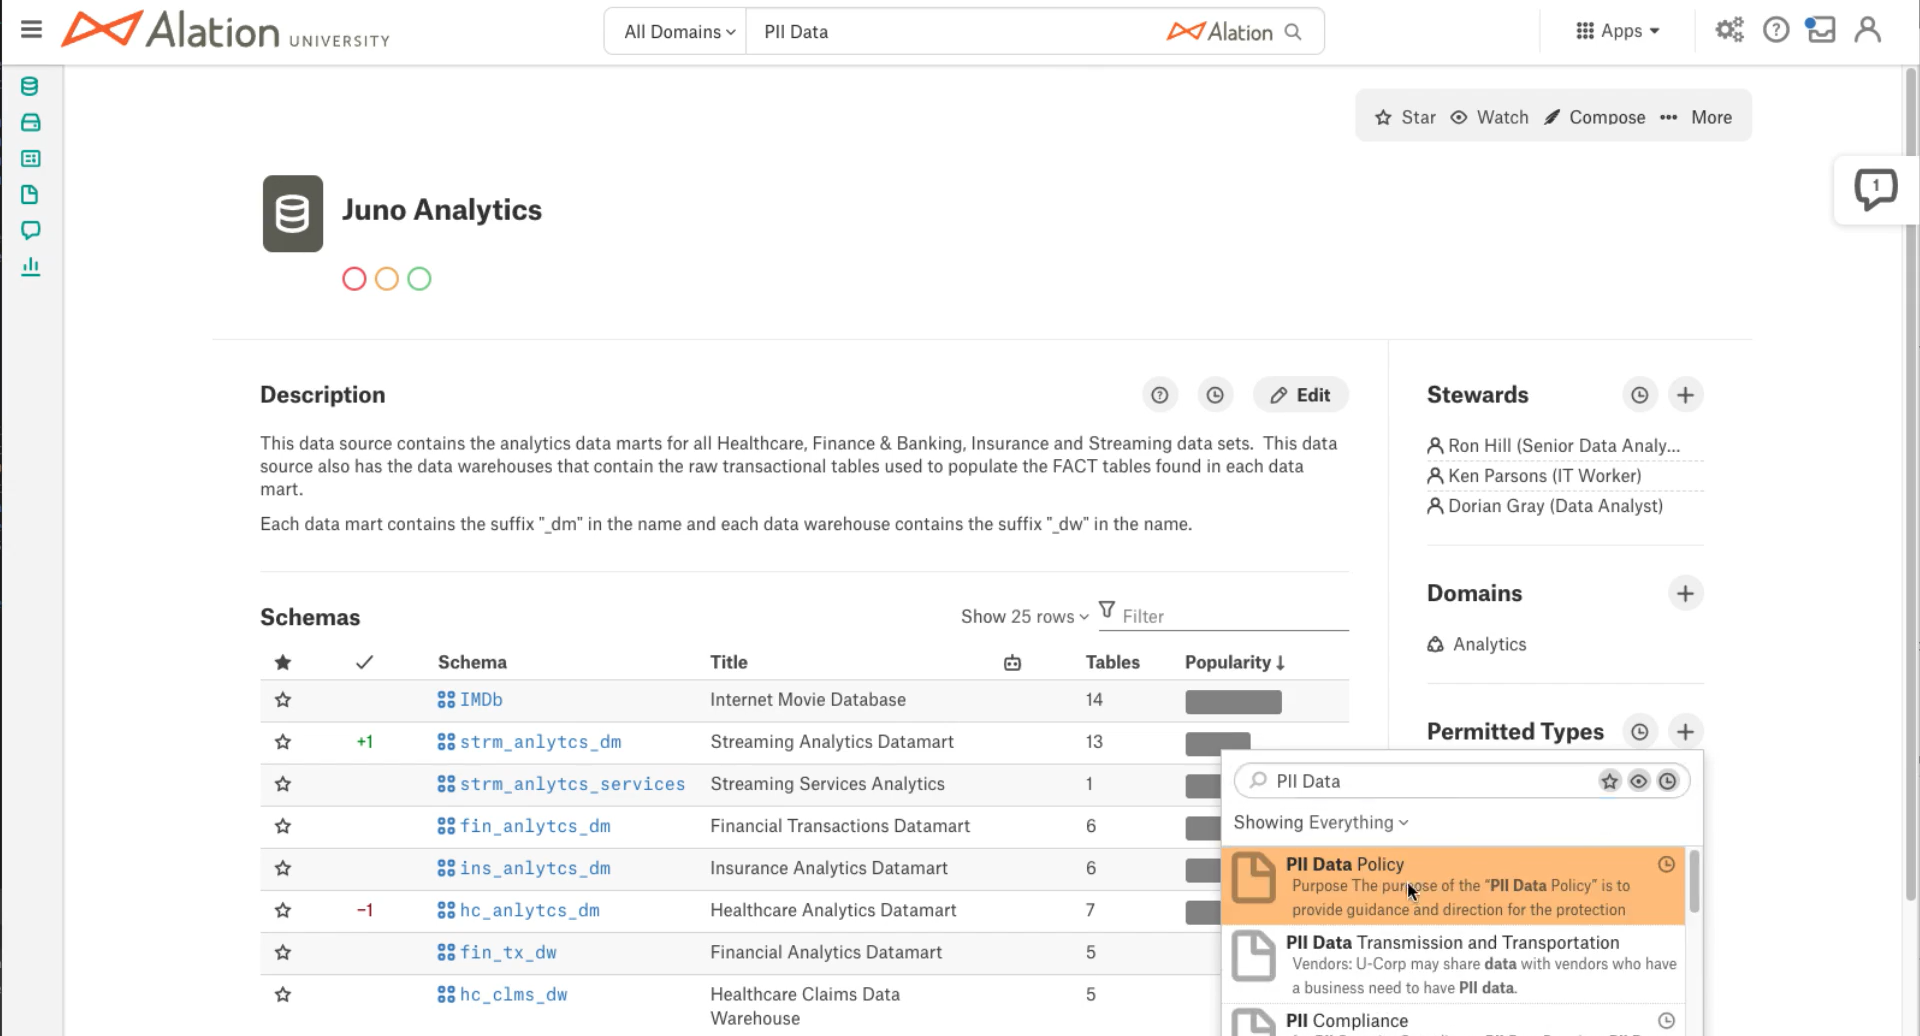Viewport: 1920px width, 1036px height.
Task: Filter picker results by starred items
Action: [x=1609, y=781]
